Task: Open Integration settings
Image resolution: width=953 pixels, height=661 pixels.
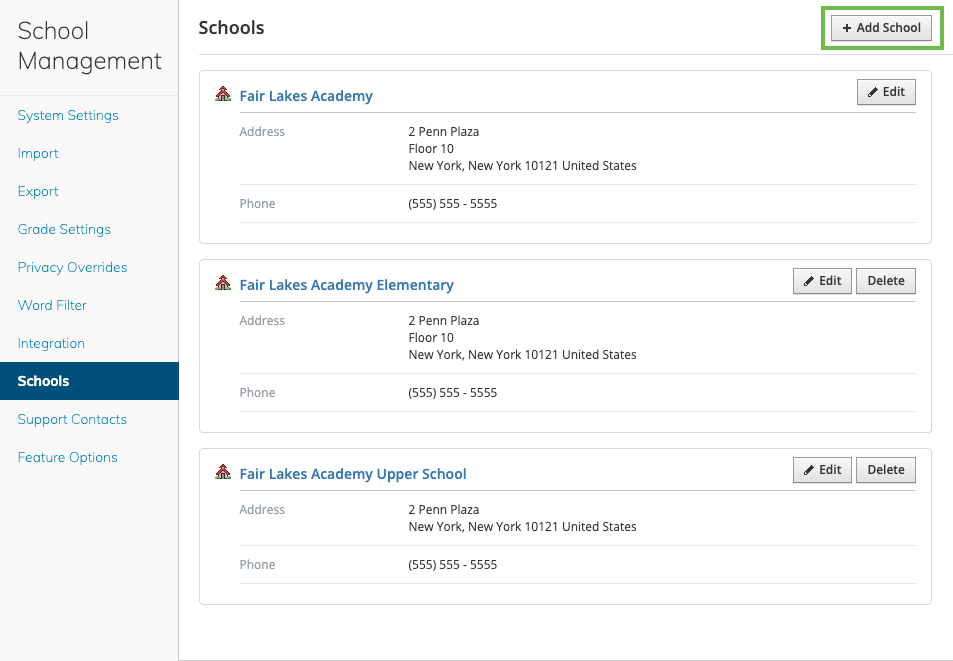Action: pos(51,343)
